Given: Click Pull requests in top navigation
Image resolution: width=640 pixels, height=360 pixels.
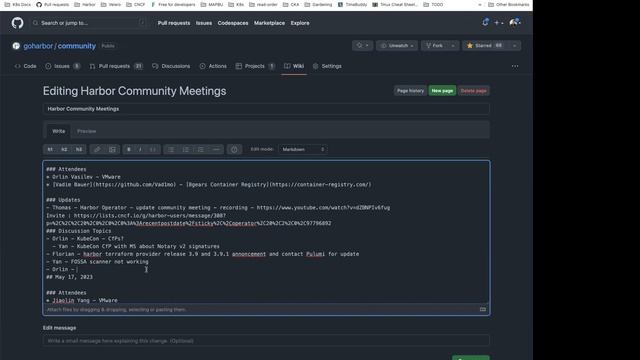Looking at the screenshot, I should pos(174,23).
